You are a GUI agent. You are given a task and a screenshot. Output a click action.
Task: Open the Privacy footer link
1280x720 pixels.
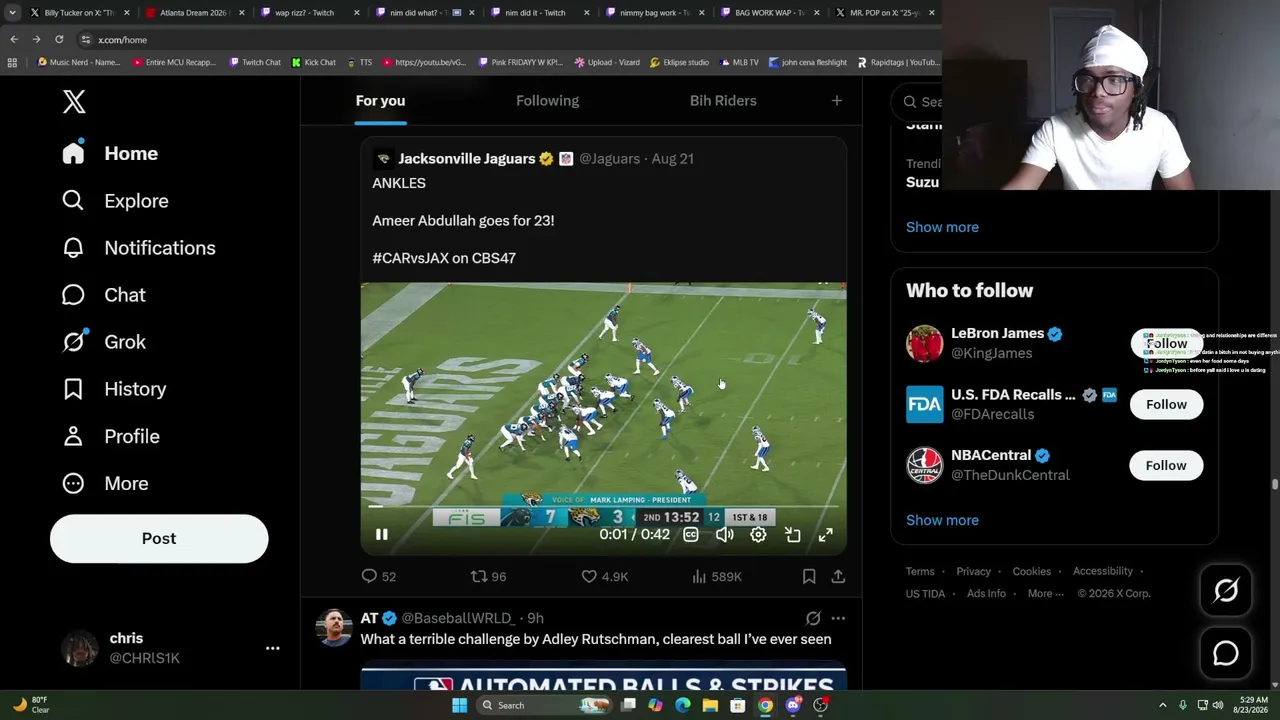(x=973, y=571)
